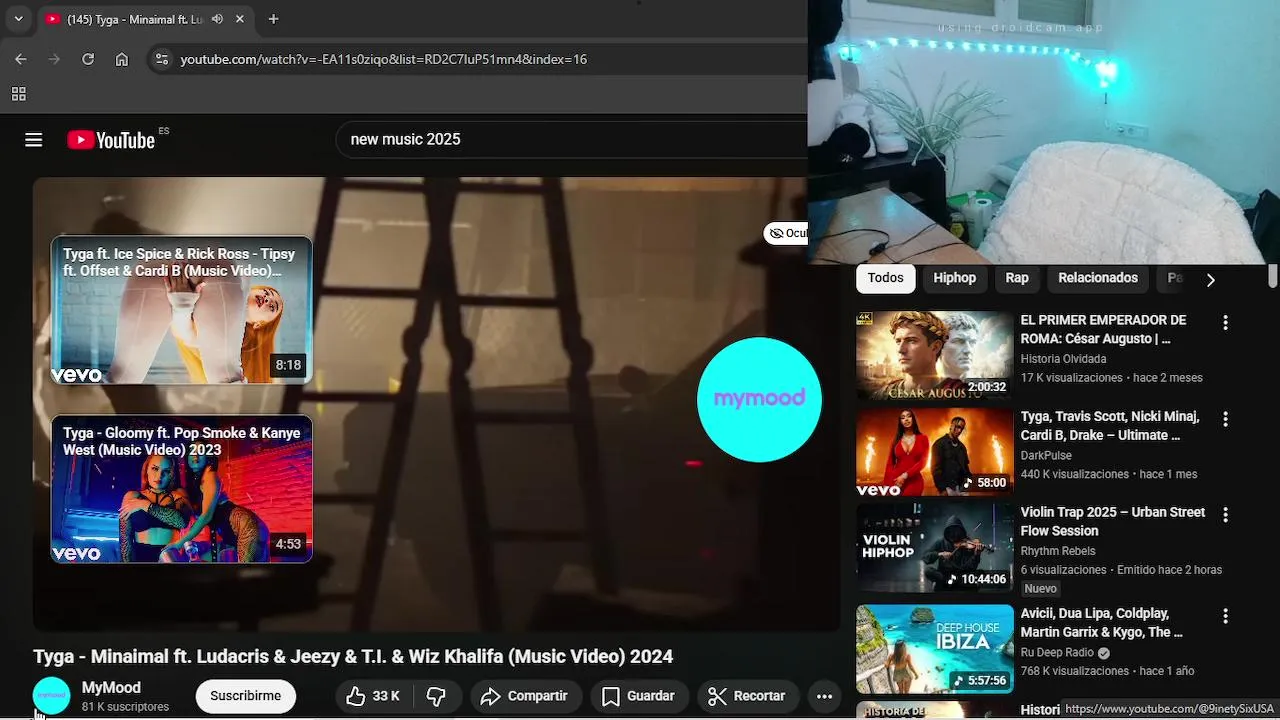This screenshot has width=1280, height=720.
Task: Share the video via Compartir
Action: [x=523, y=696]
